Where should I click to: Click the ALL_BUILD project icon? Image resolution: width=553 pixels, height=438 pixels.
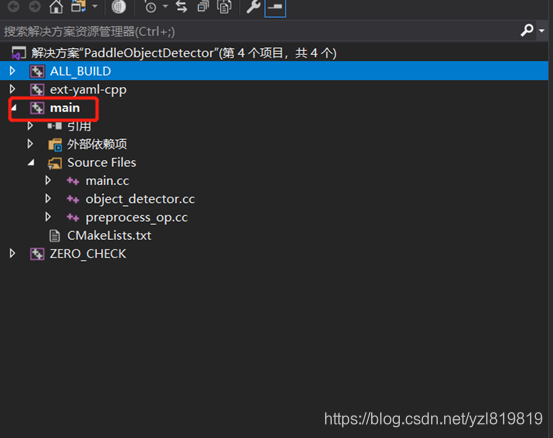(x=37, y=71)
